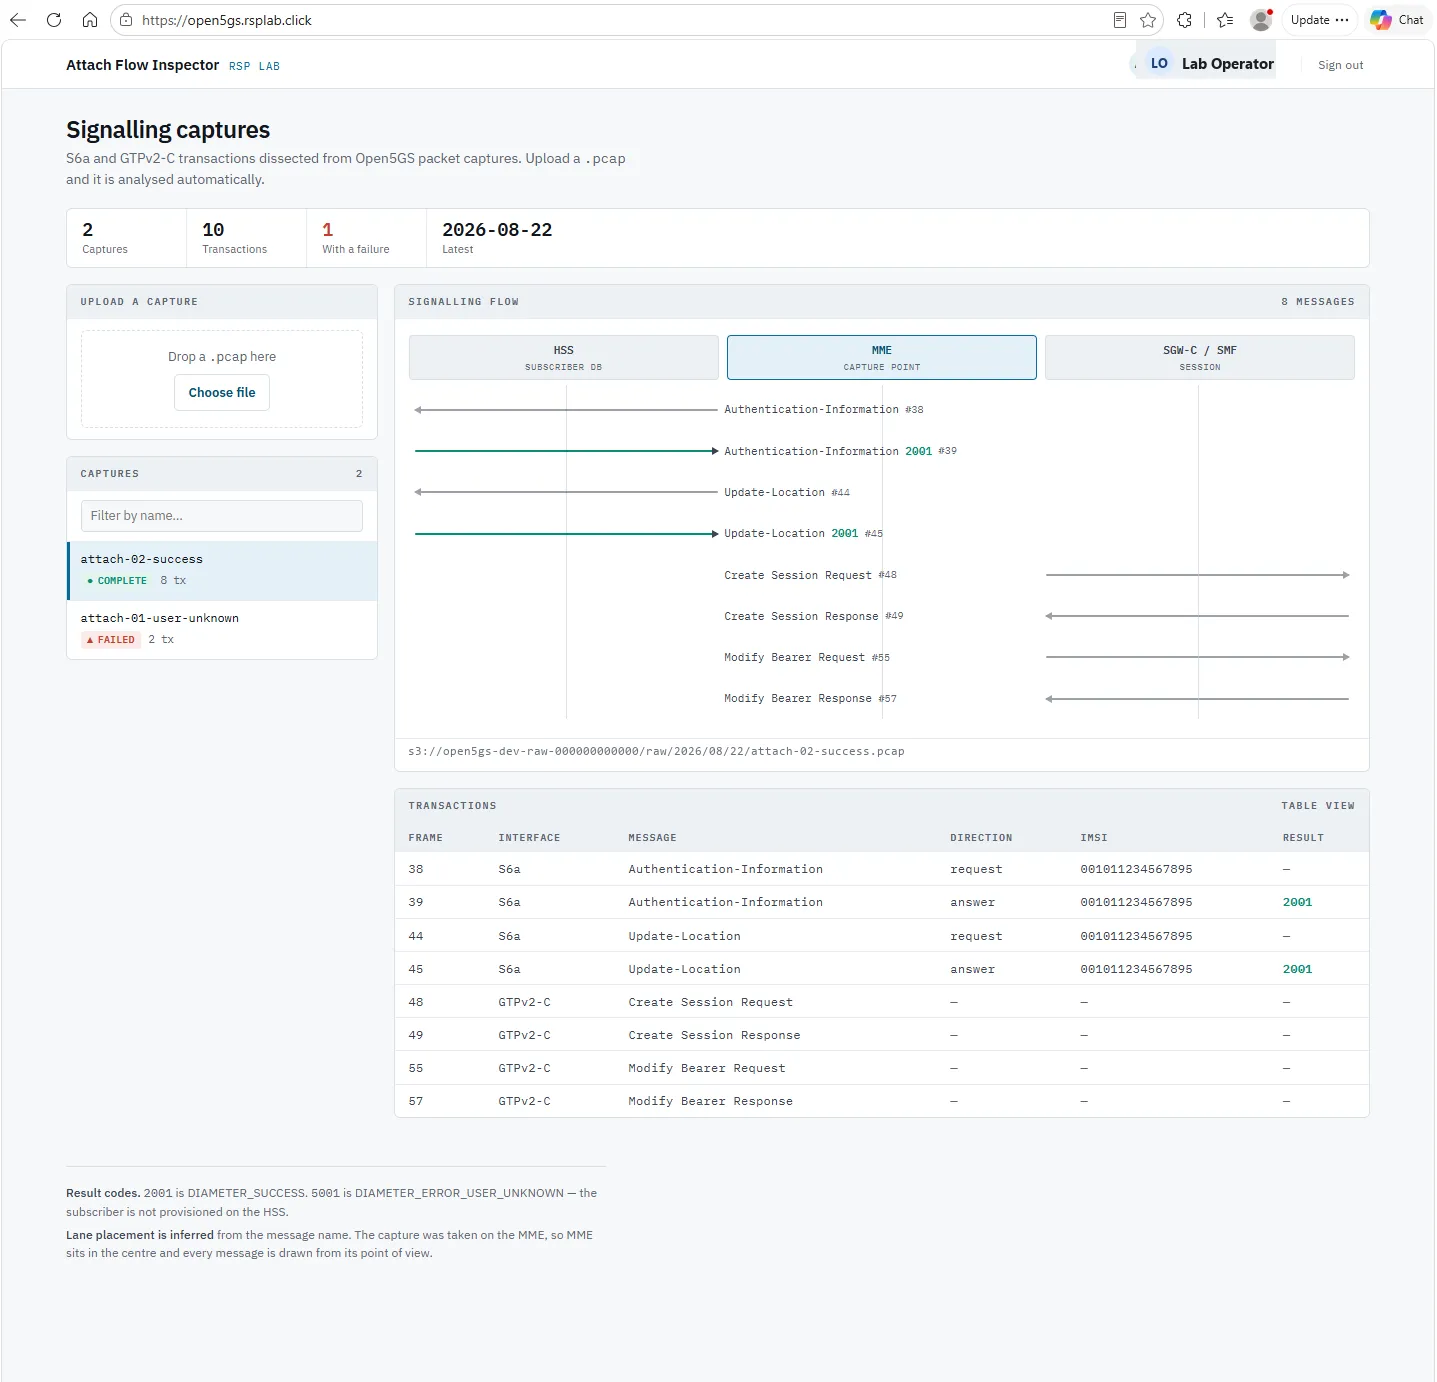
Task: Open browser home page icon
Action: coord(90,20)
